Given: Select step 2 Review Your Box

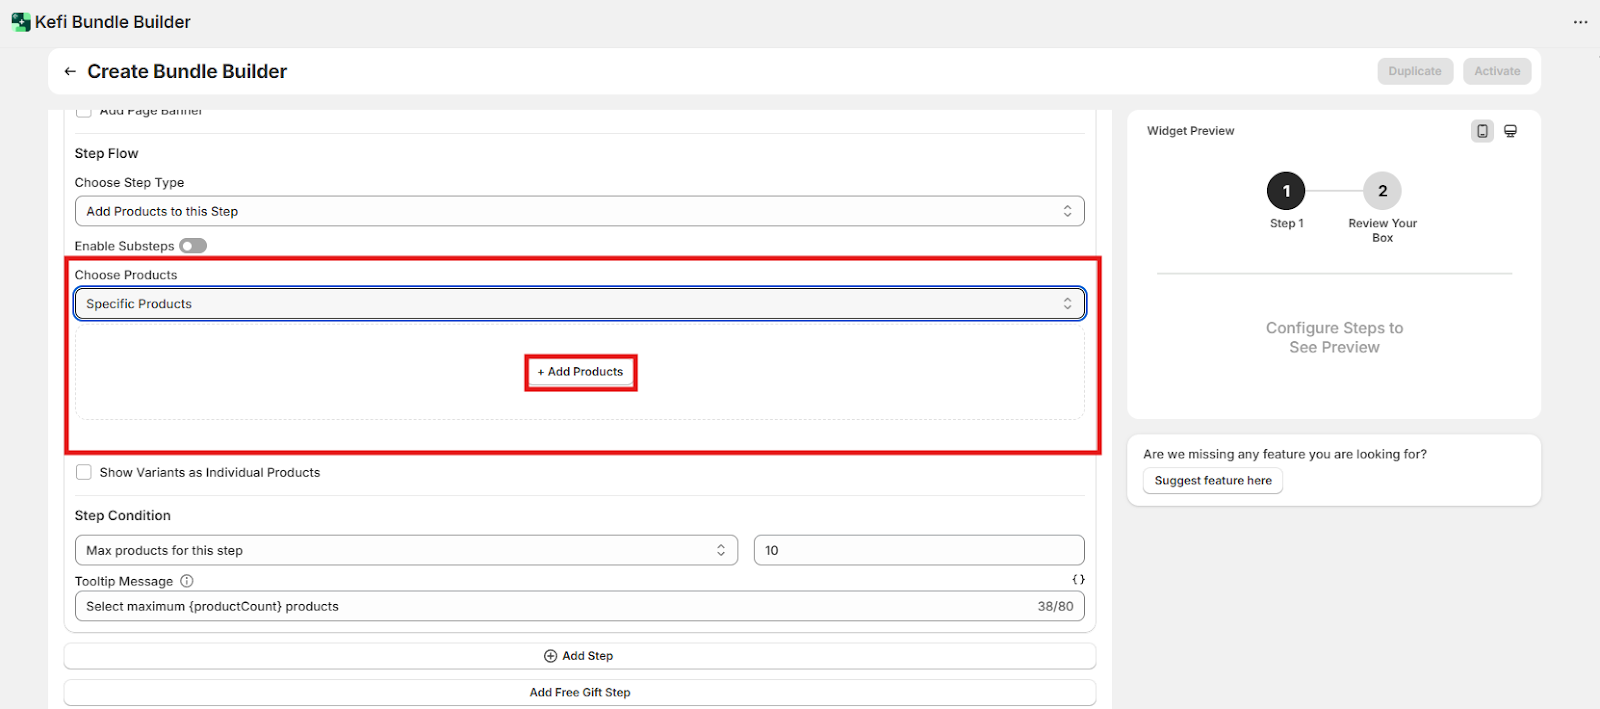Looking at the screenshot, I should click(1382, 191).
